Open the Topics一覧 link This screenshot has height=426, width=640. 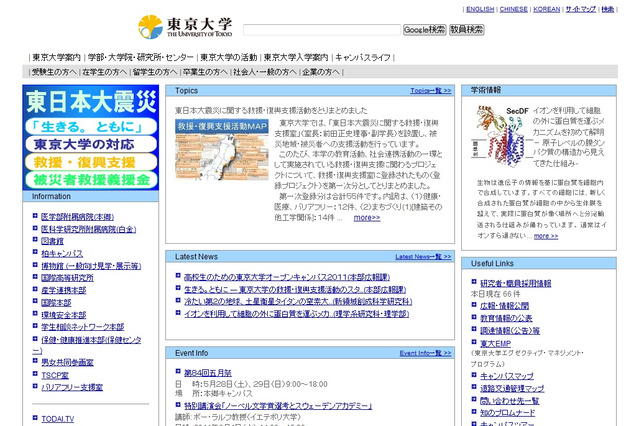click(431, 91)
